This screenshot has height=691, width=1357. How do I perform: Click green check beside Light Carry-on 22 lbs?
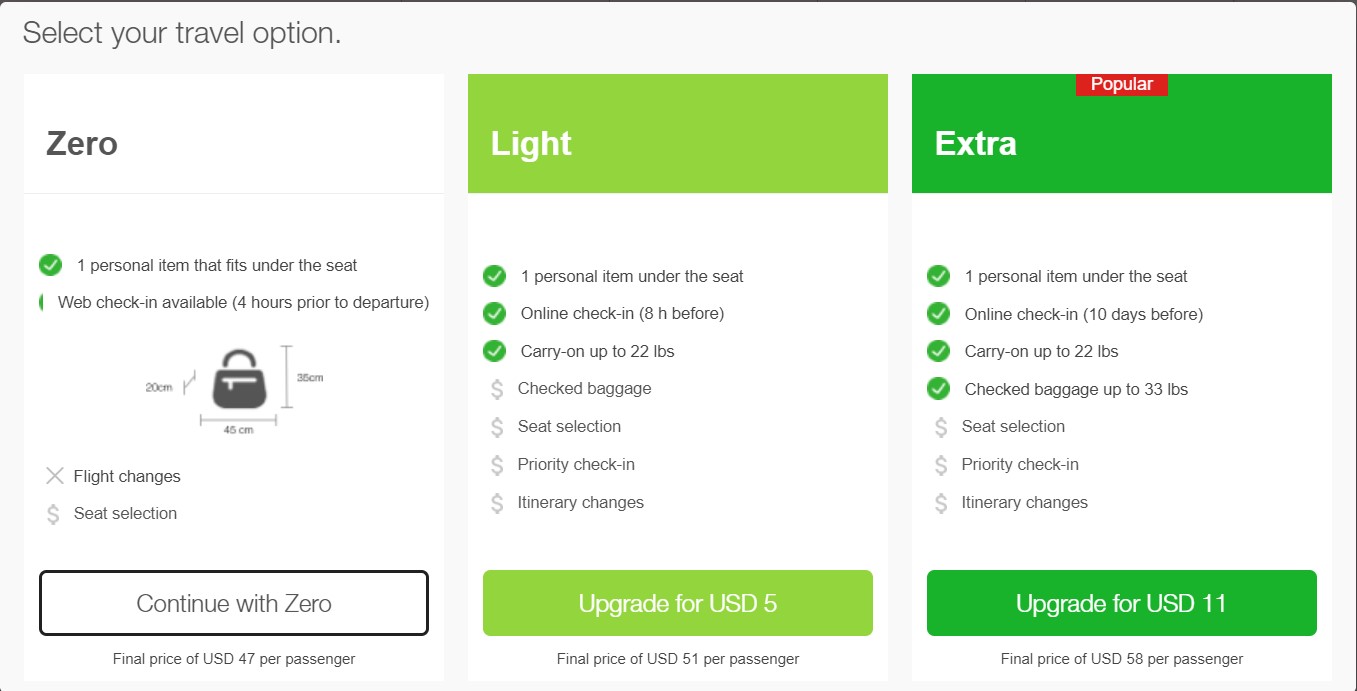coord(494,351)
